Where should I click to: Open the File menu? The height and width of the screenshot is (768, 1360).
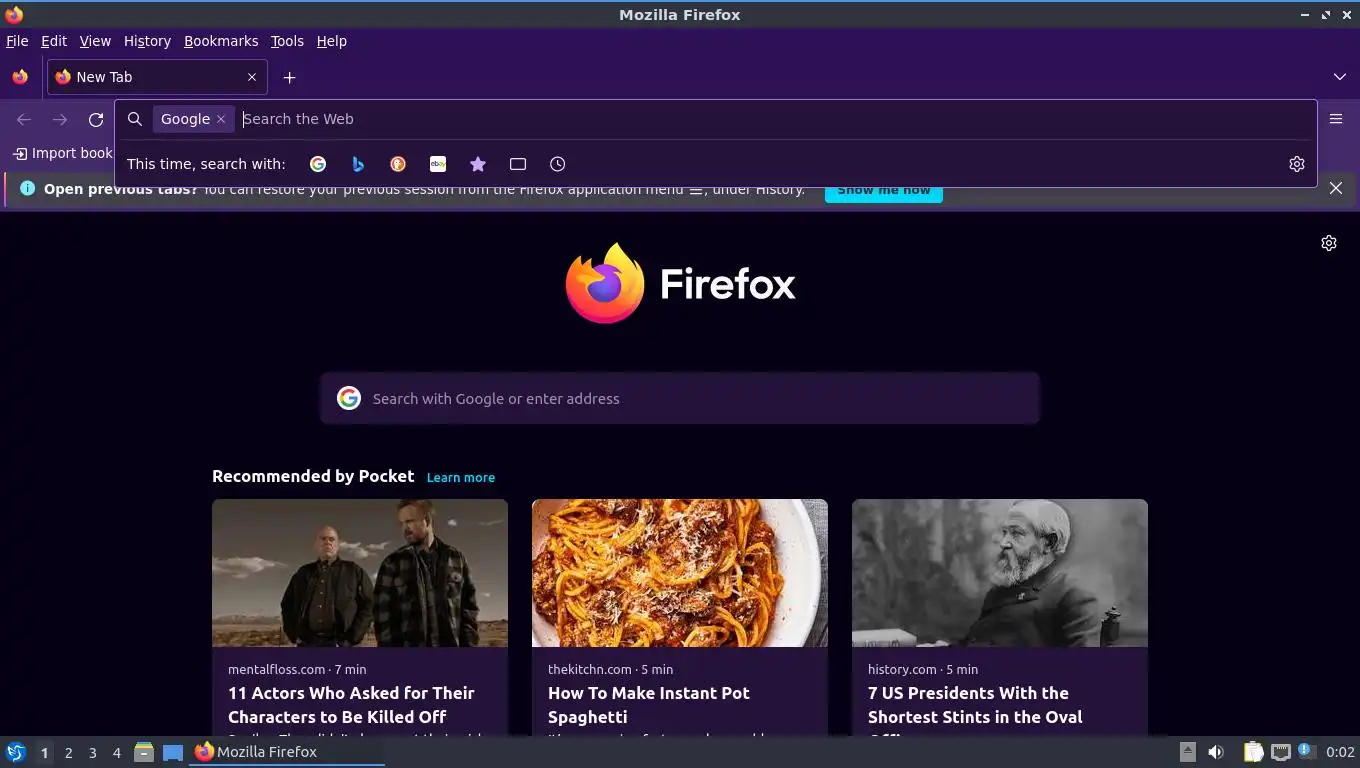tap(17, 41)
